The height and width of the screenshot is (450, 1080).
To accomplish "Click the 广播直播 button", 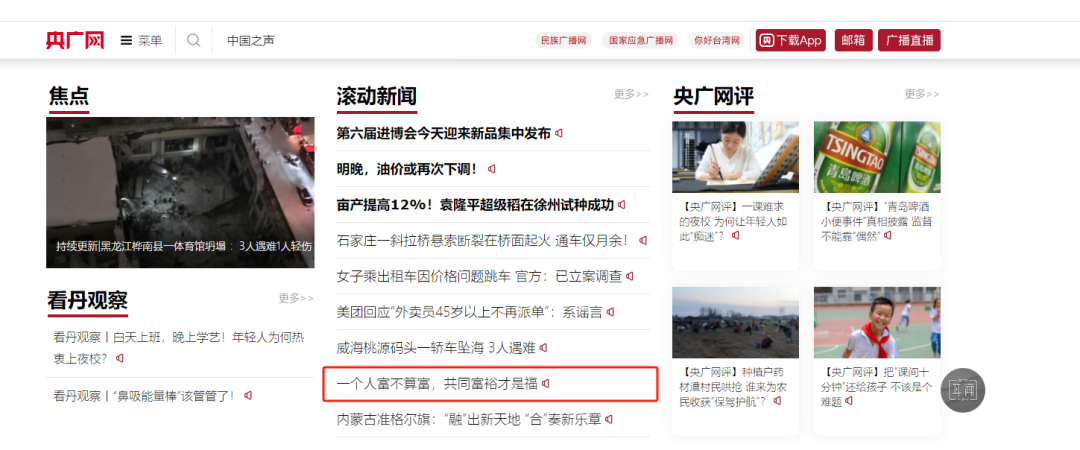I will [x=909, y=41].
